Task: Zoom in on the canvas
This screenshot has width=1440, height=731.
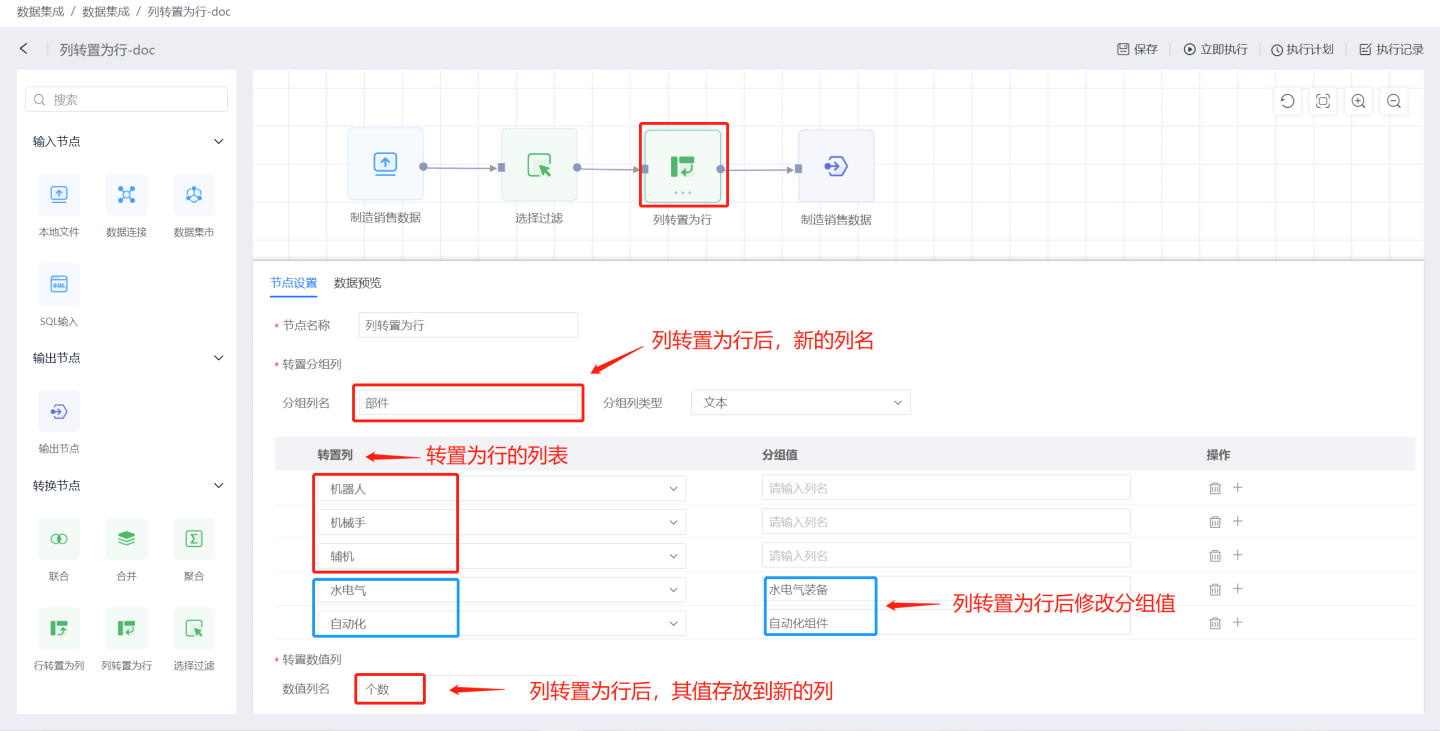Action: pos(1358,101)
